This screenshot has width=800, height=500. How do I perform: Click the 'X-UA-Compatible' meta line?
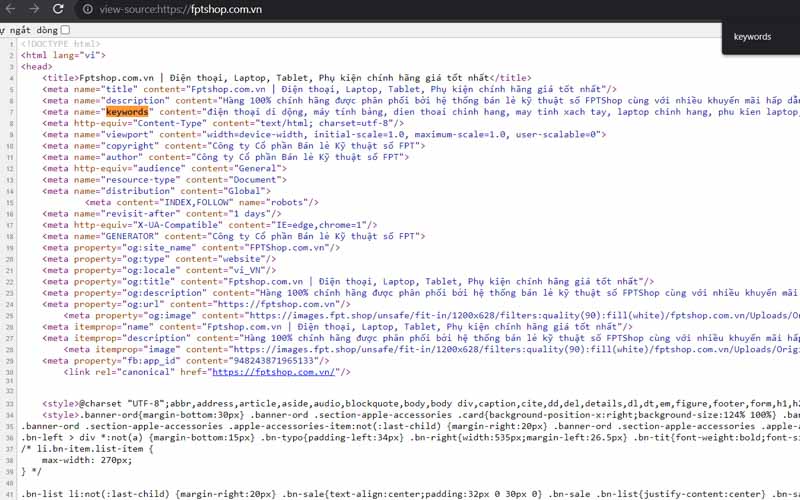point(210,225)
